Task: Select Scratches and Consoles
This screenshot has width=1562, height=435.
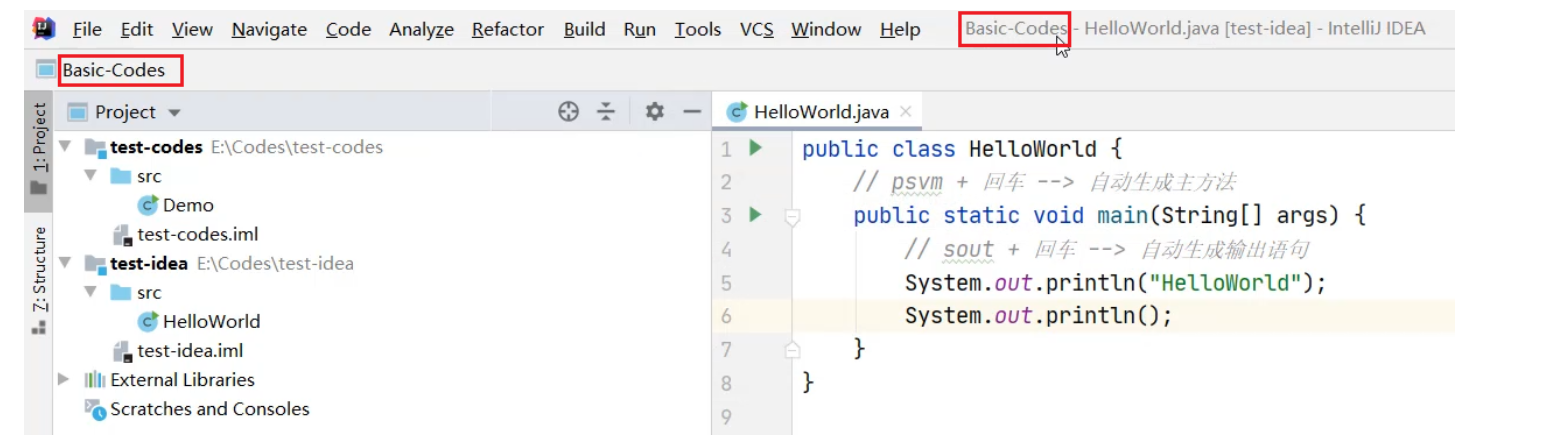Action: (x=209, y=408)
